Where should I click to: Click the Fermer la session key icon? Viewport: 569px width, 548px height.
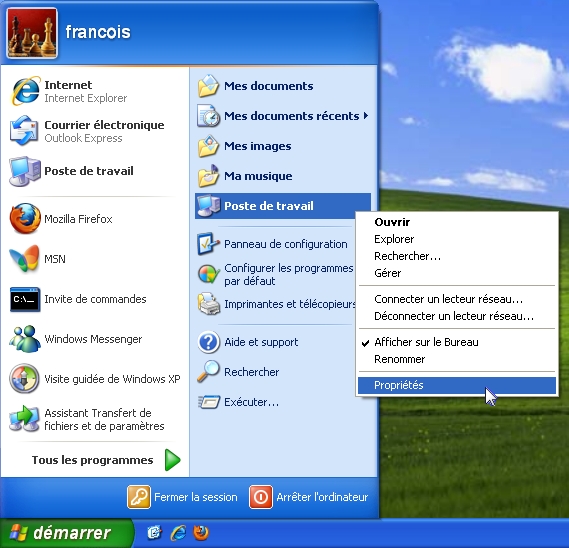point(139,497)
